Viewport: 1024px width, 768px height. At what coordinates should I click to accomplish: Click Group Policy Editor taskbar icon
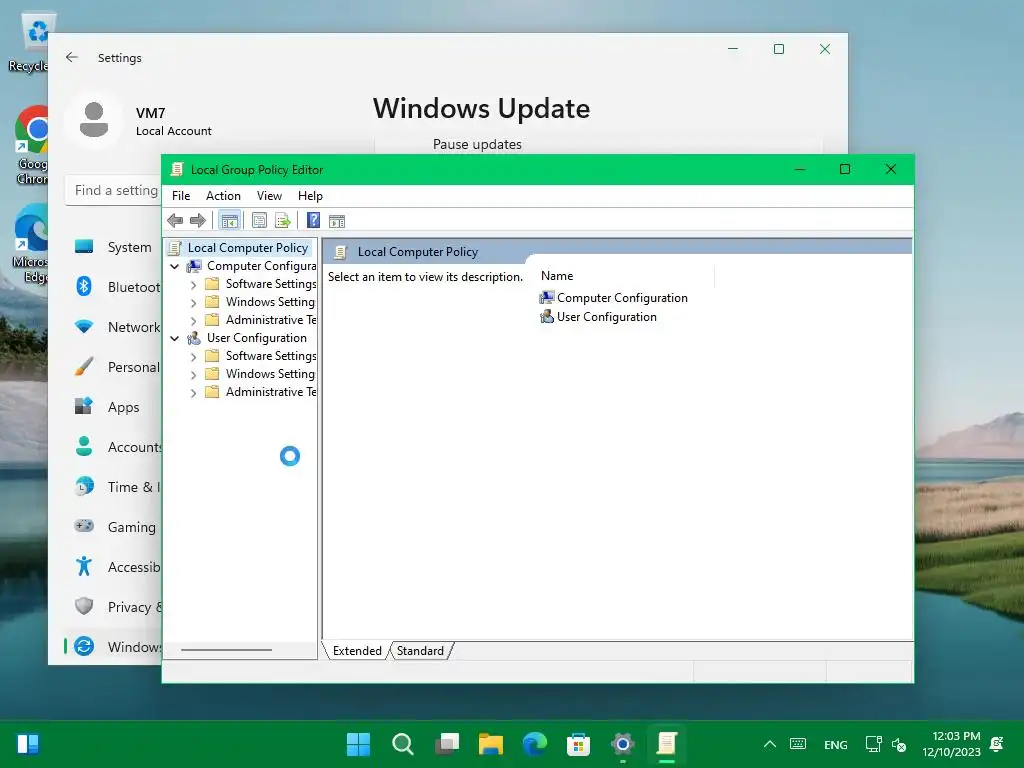pyautogui.click(x=667, y=744)
